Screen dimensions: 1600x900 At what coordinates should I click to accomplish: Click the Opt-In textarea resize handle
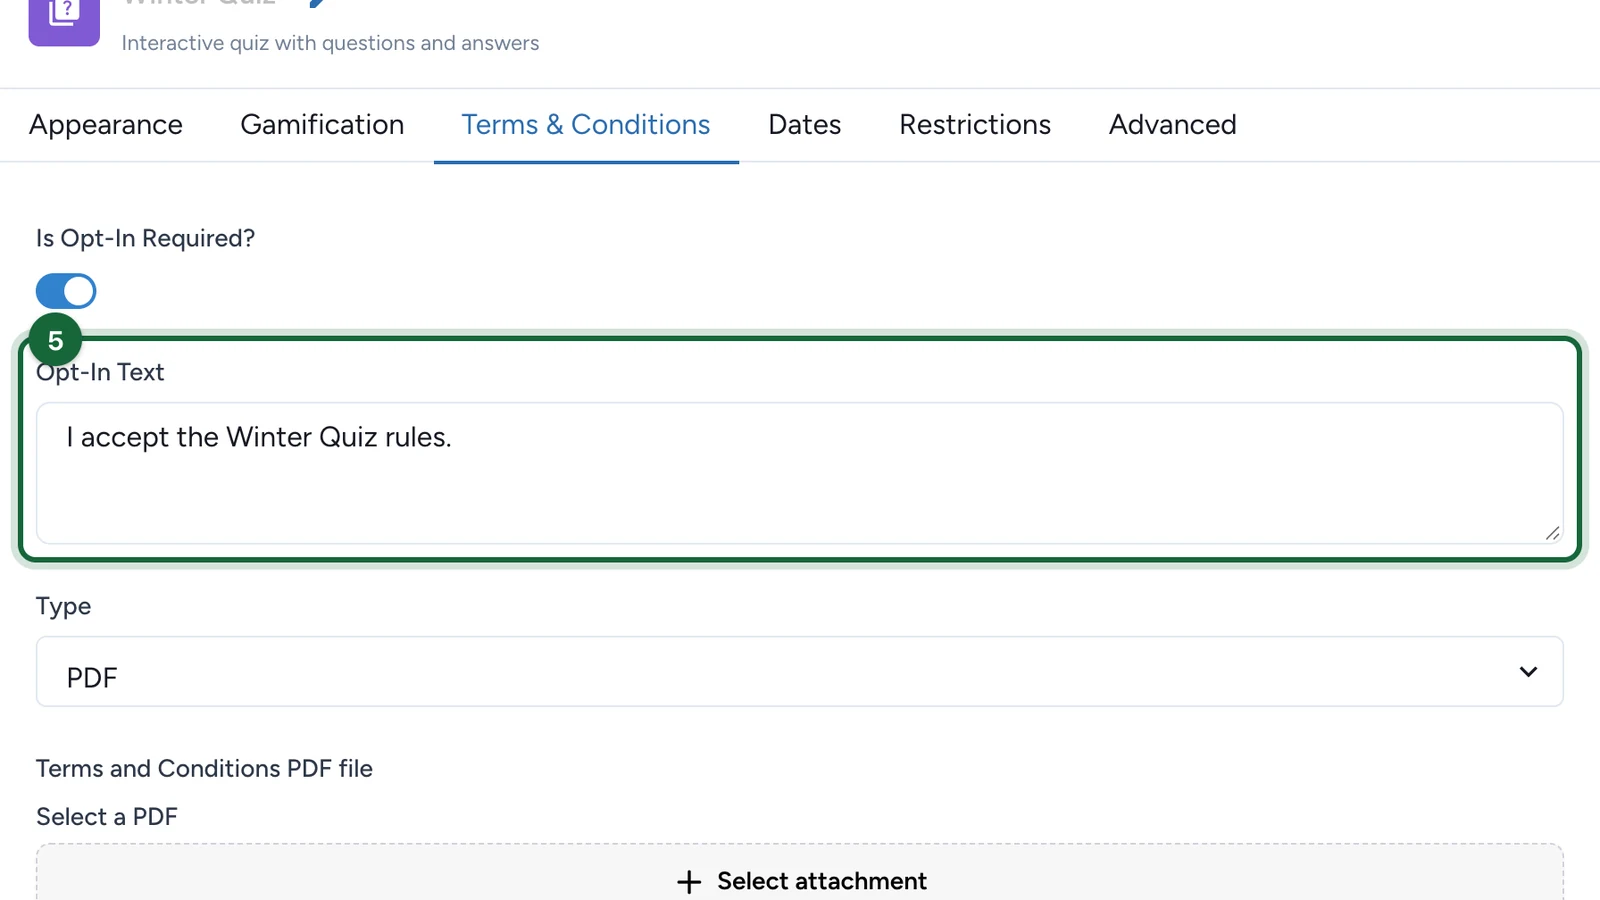pyautogui.click(x=1552, y=533)
